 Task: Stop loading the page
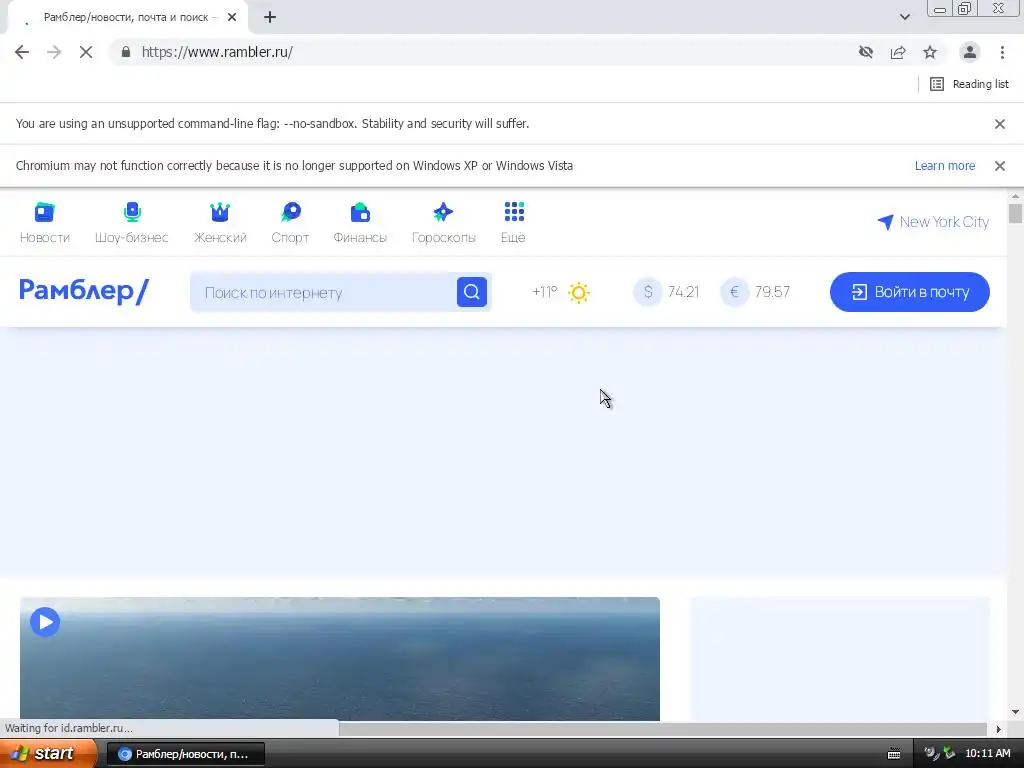coord(86,52)
